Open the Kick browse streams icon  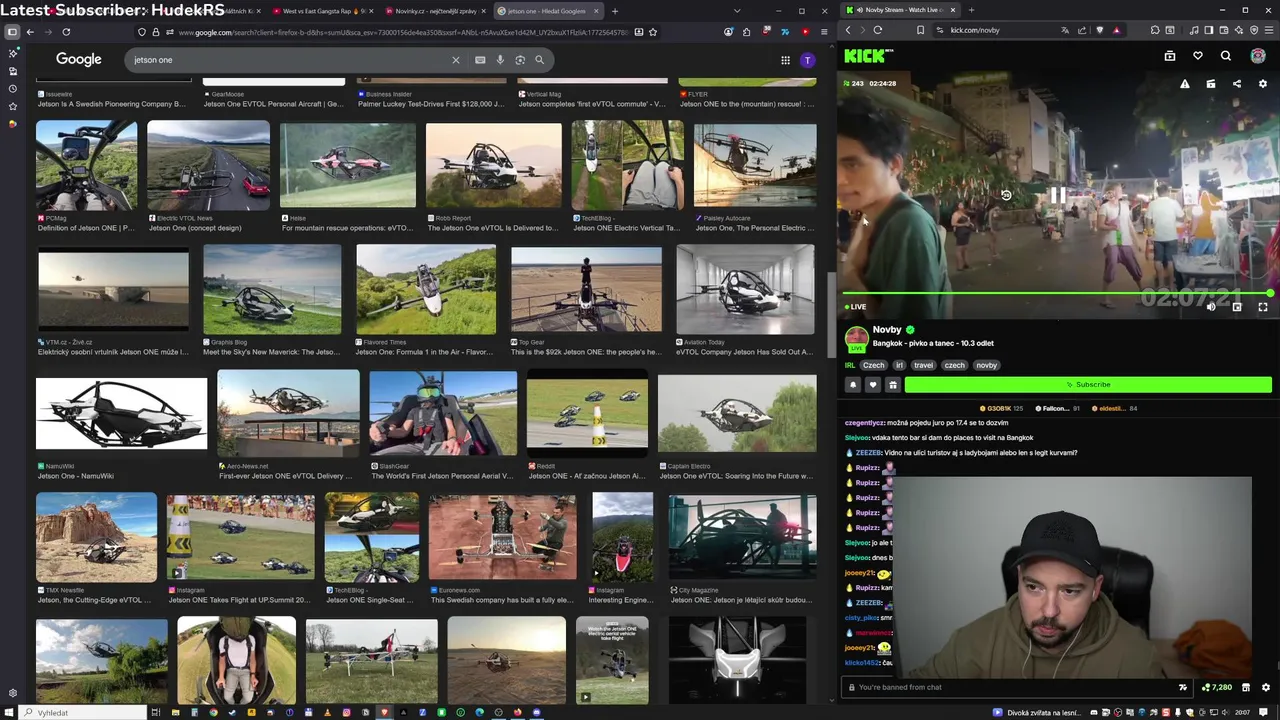[x=1170, y=56]
